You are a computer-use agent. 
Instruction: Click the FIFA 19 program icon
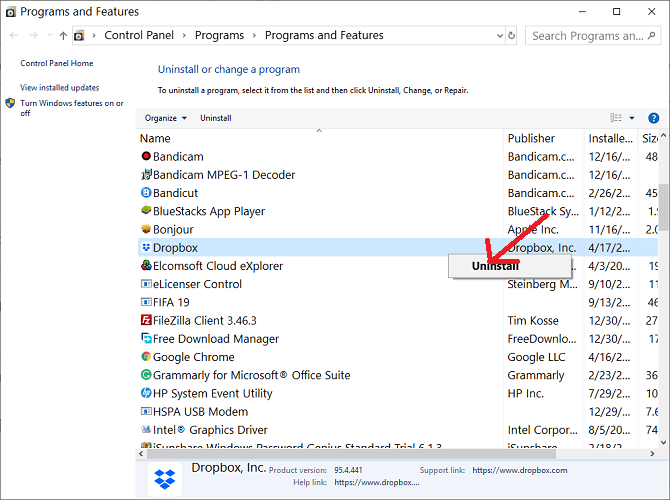(146, 302)
